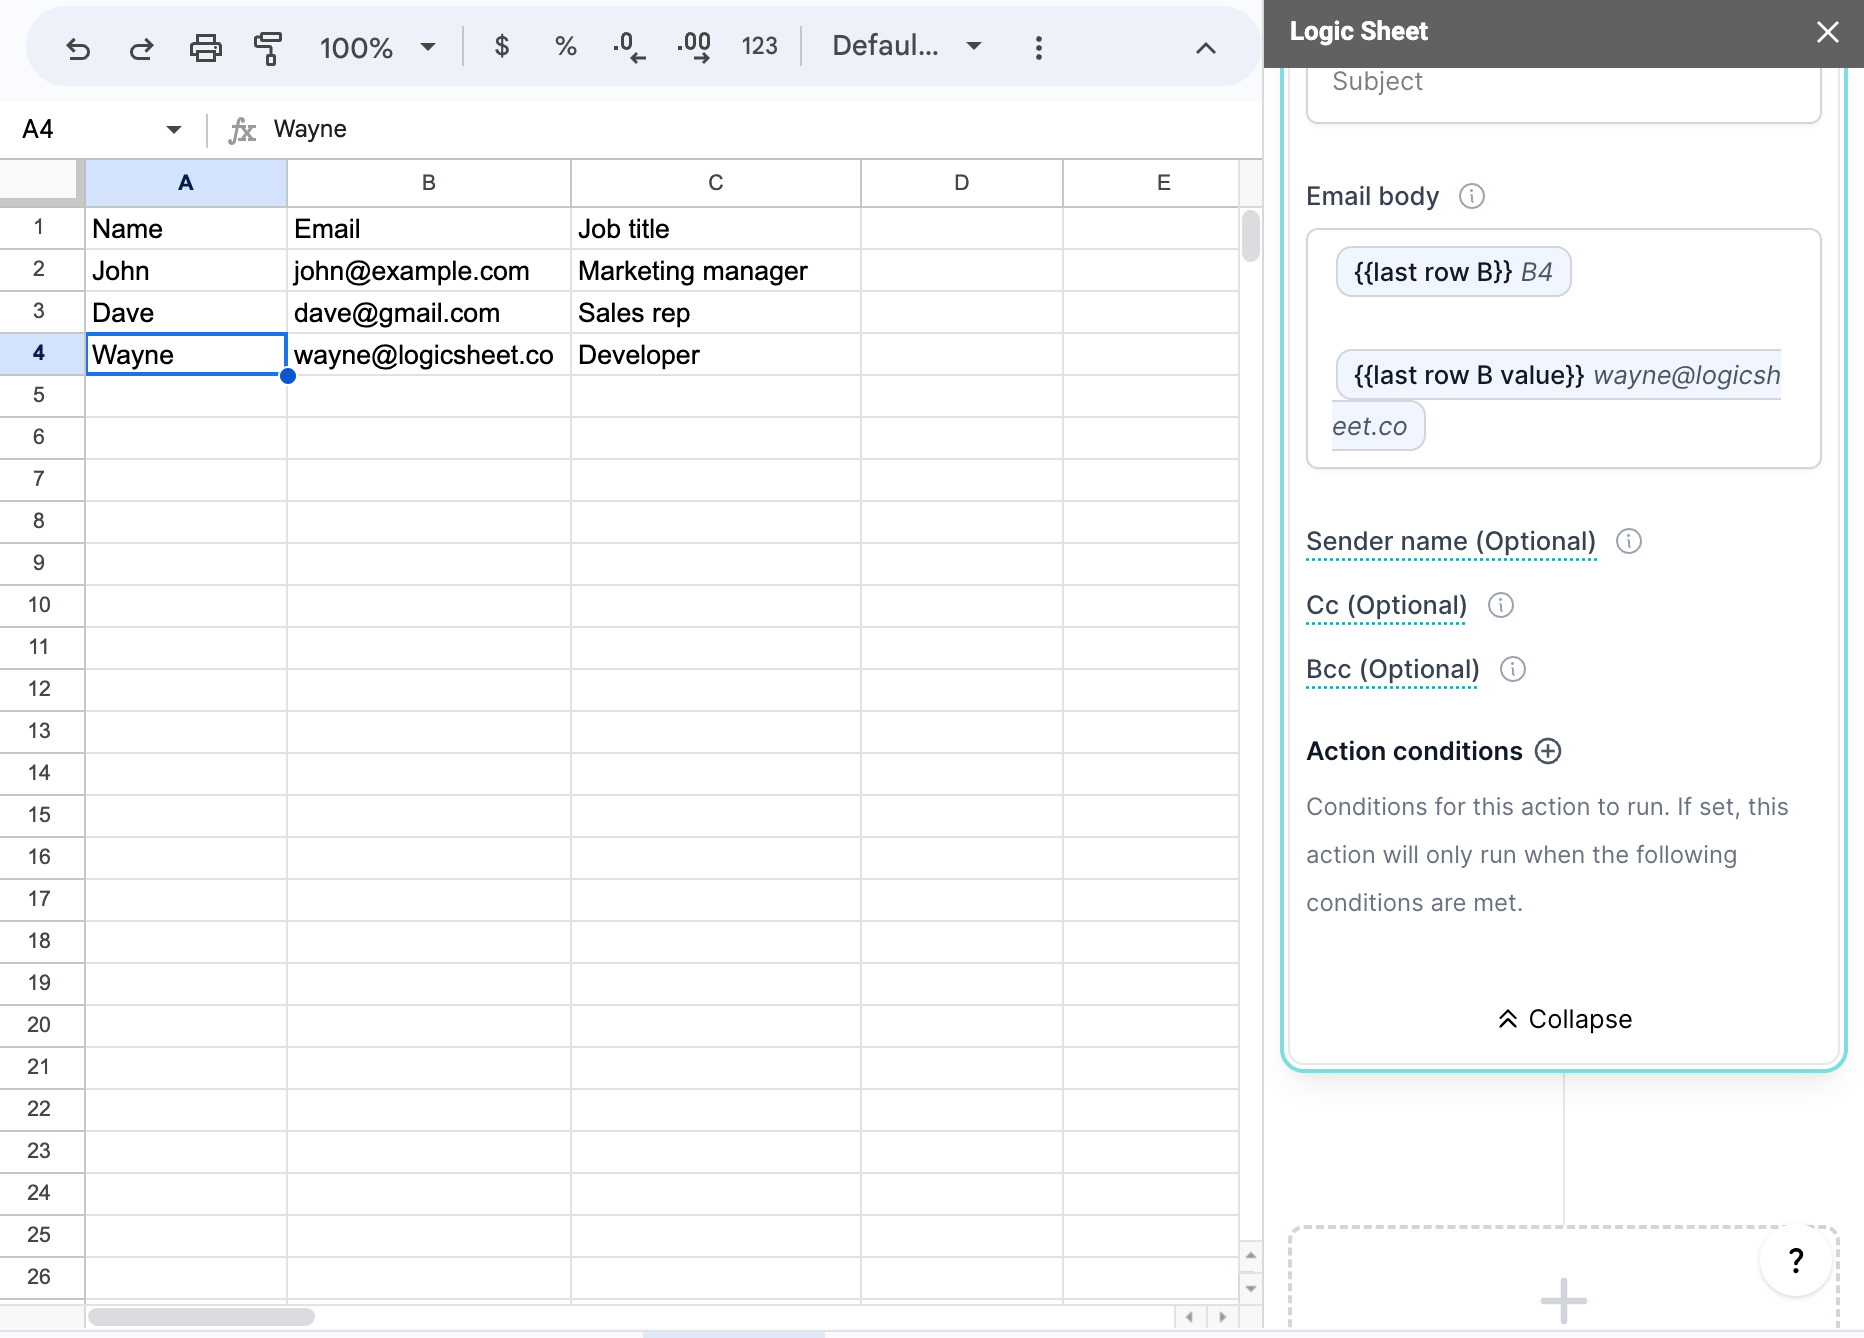
Task: Click the Redo icon
Action: (141, 46)
